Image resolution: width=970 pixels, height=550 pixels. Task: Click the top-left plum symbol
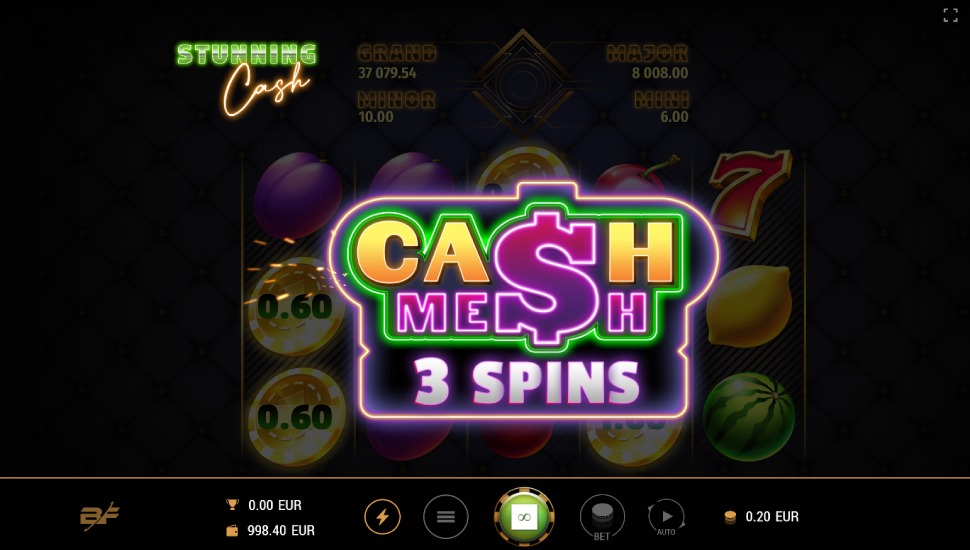(298, 195)
